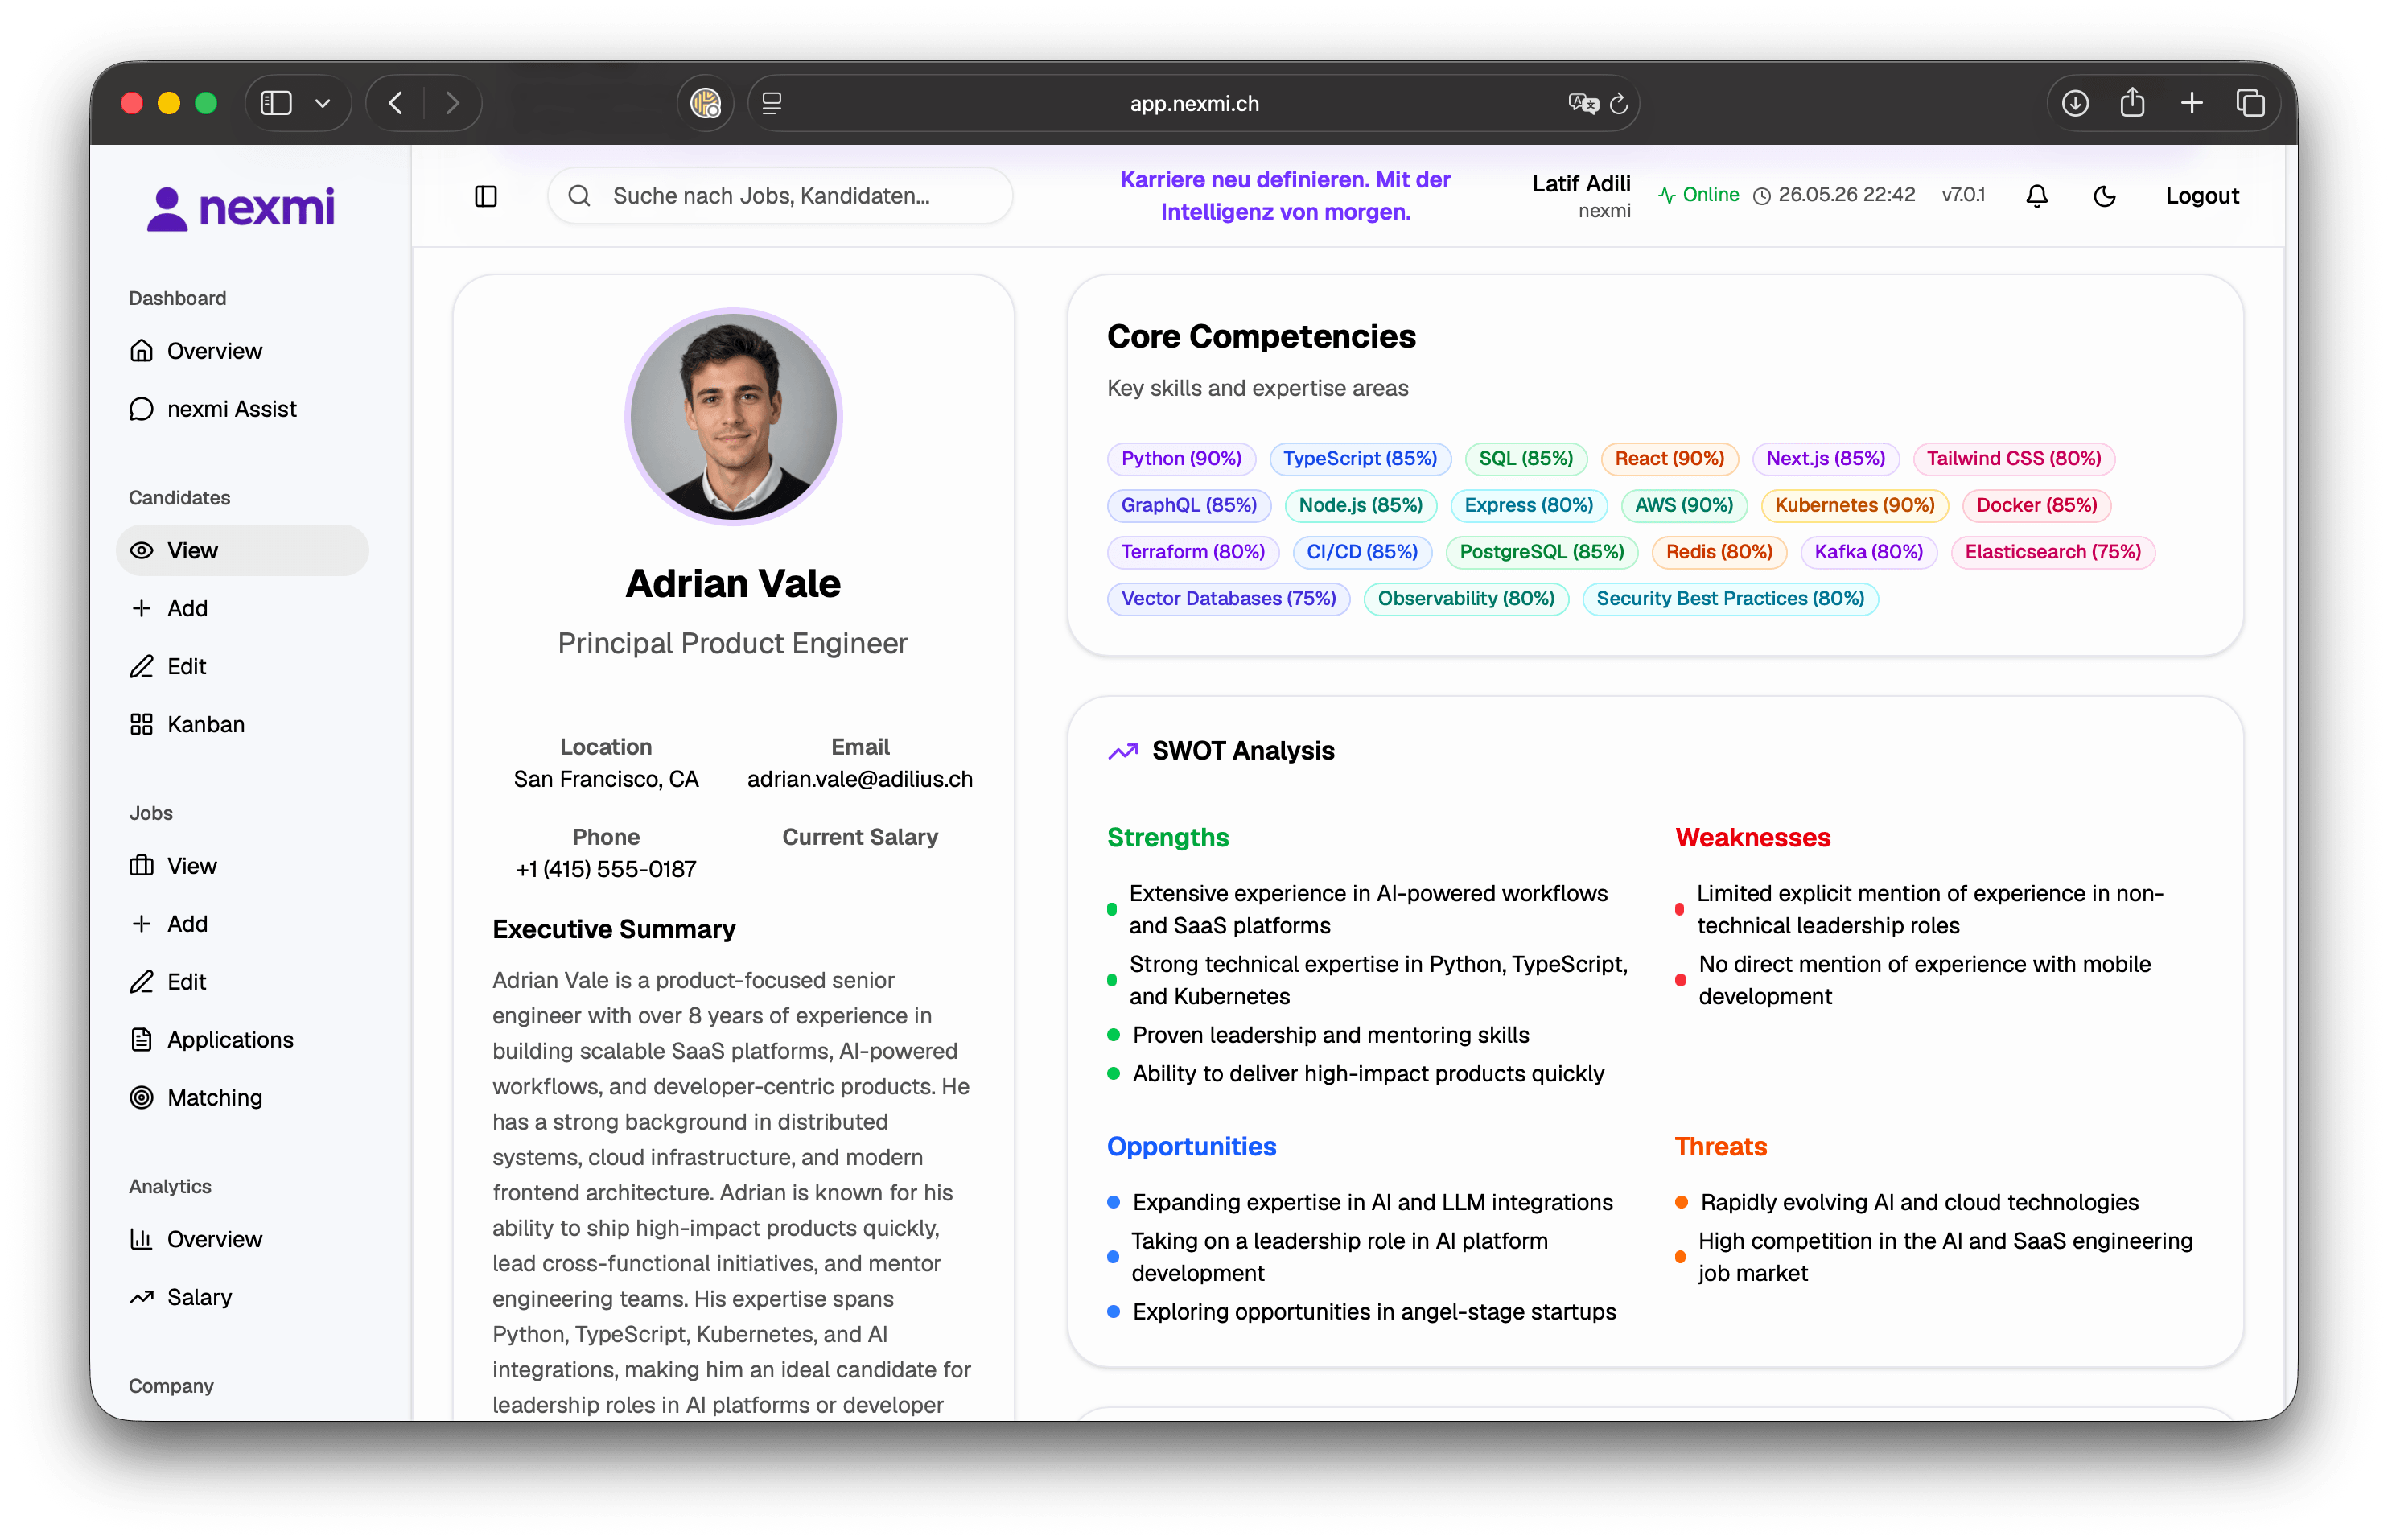This screenshot has width=2388, height=1540.
Task: Click Jobs Add
Action: (x=242, y=923)
